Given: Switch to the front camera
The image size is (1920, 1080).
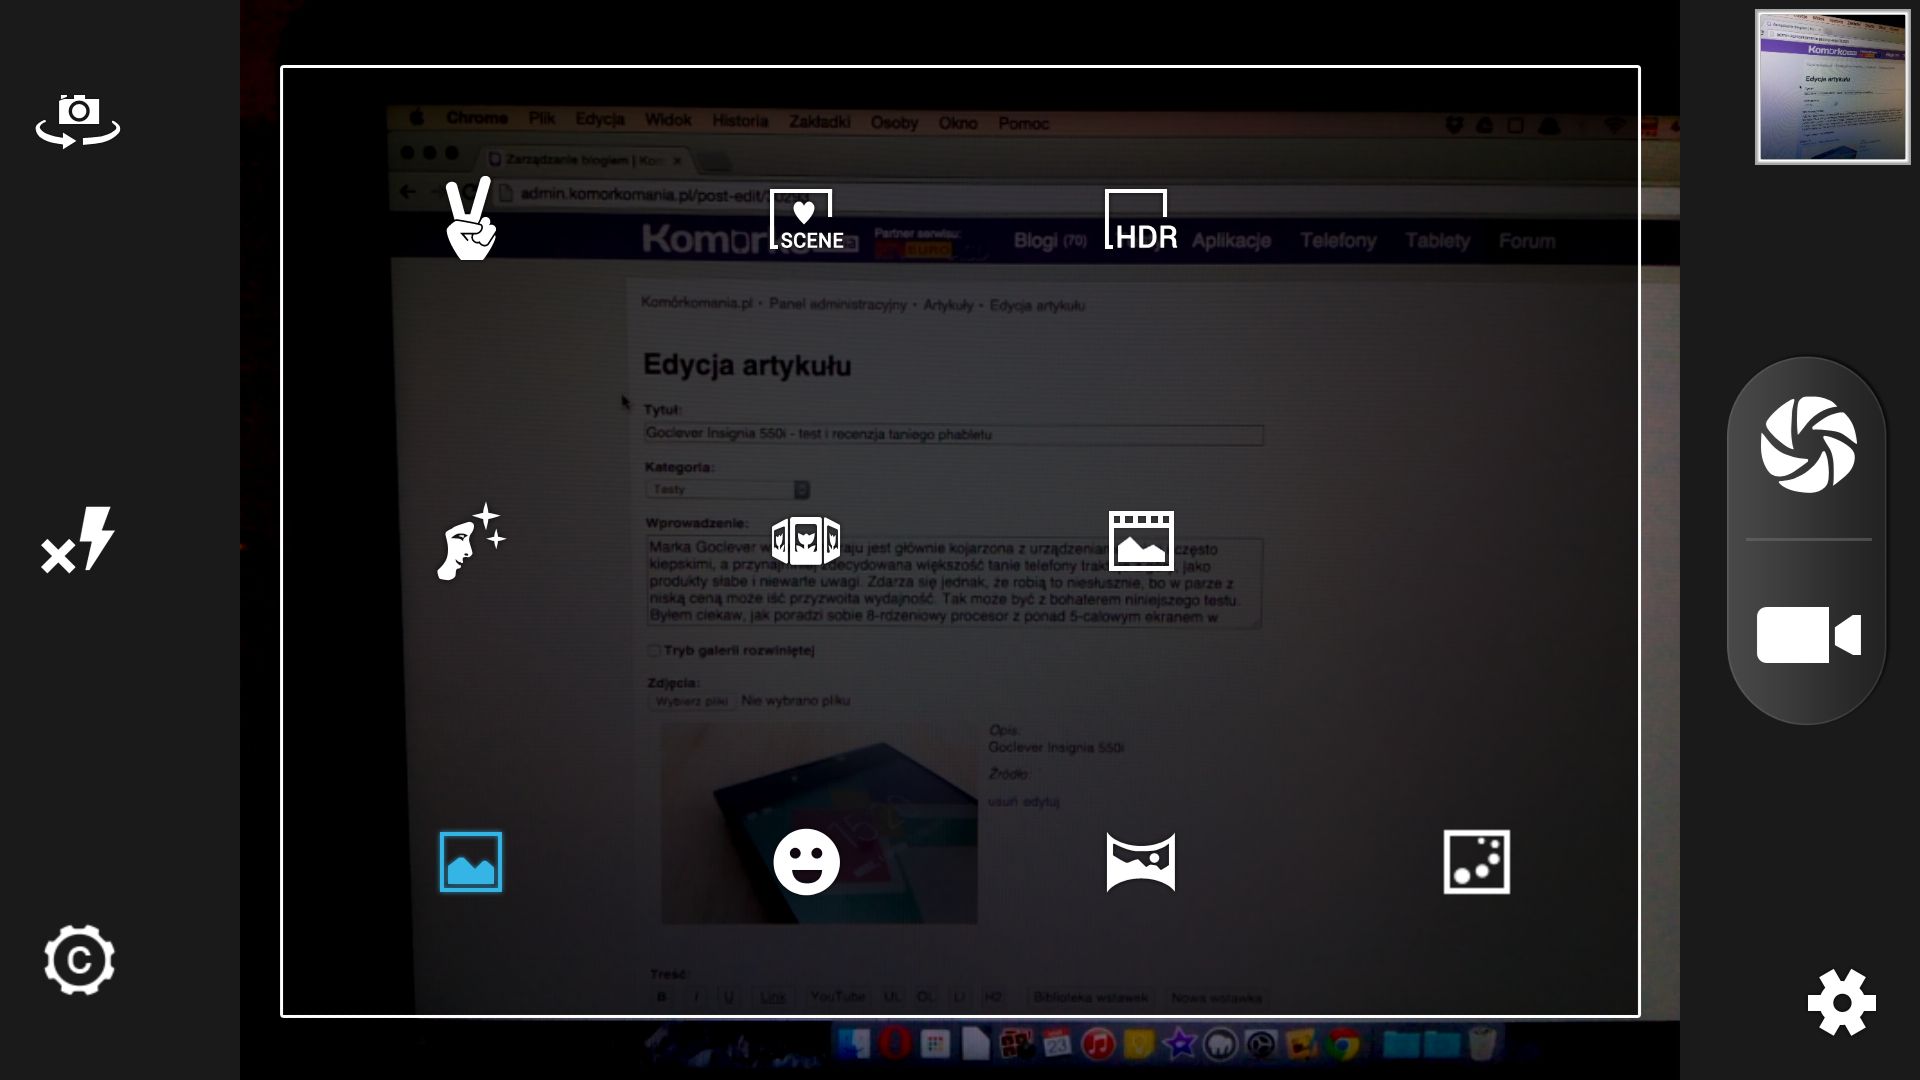Looking at the screenshot, I should pos(77,122).
